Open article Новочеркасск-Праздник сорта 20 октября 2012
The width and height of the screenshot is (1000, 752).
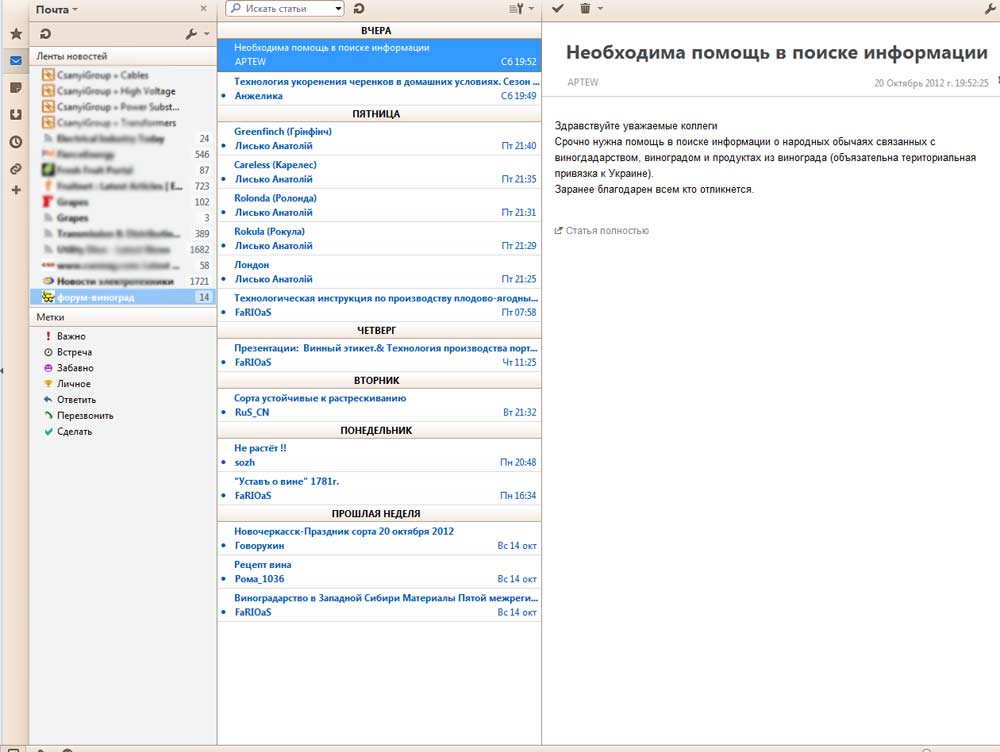coord(379,538)
